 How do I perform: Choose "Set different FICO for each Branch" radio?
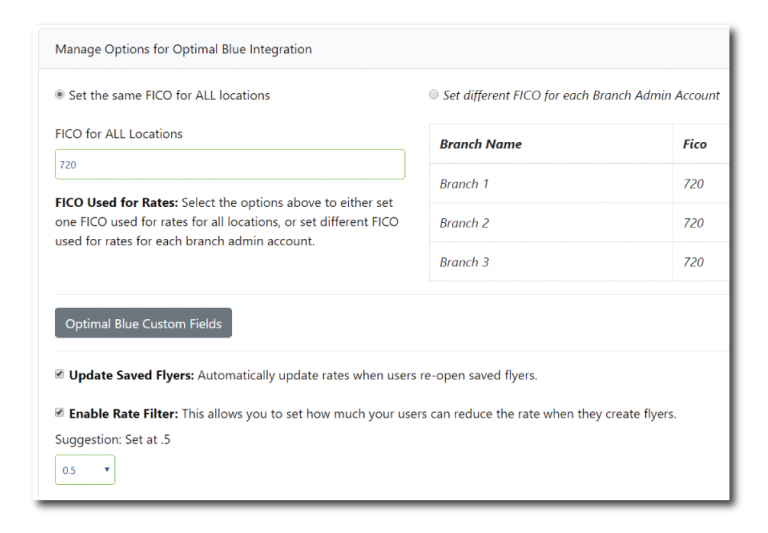point(433,95)
